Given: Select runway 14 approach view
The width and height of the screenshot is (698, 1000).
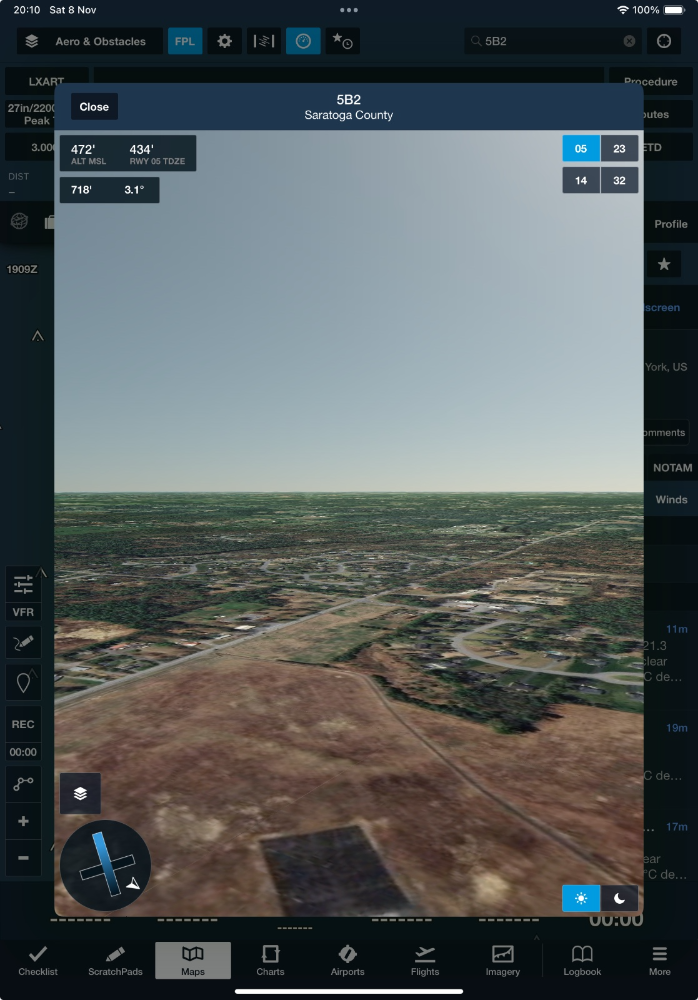Looking at the screenshot, I should 581,181.
